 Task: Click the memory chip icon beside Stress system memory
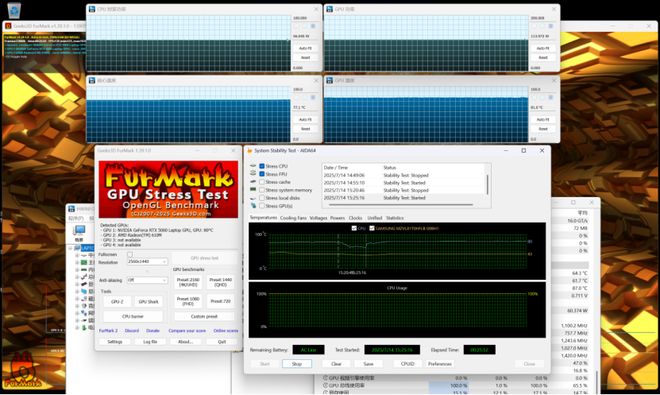[x=253, y=190]
